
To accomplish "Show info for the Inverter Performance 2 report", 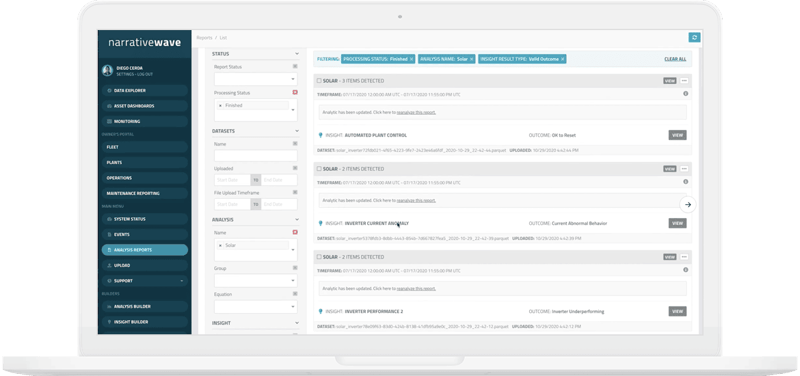I will pyautogui.click(x=685, y=270).
